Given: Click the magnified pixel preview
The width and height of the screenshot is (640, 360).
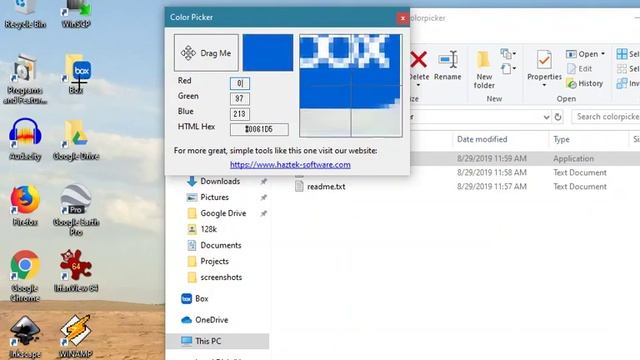Looking at the screenshot, I should point(351,85).
